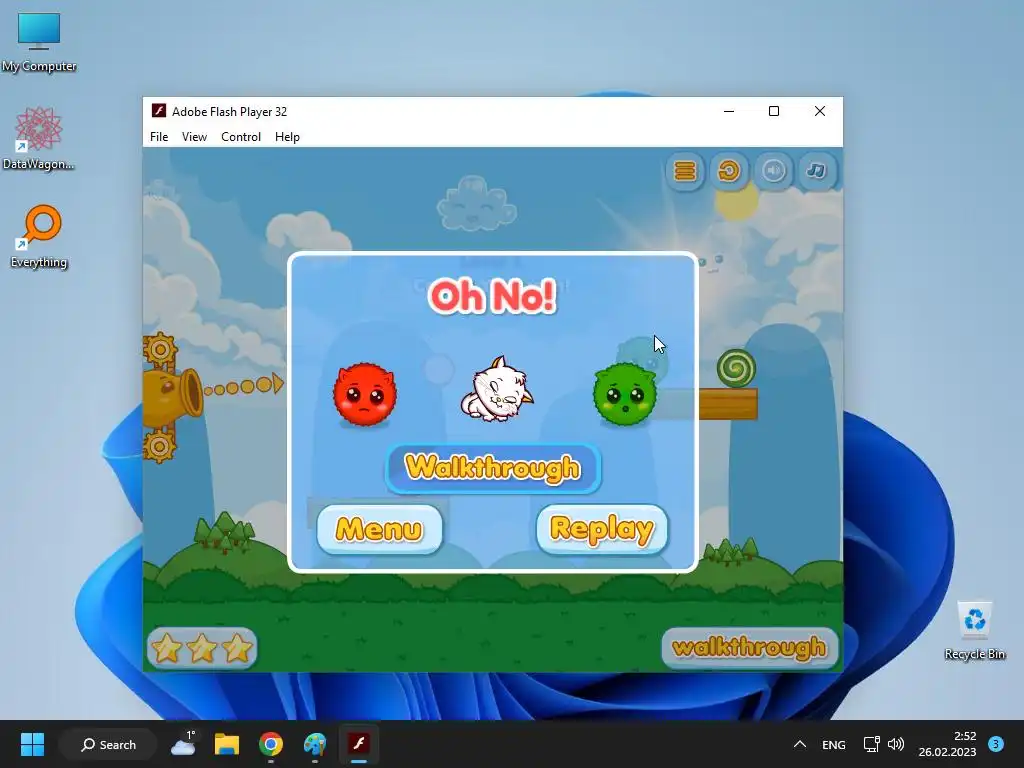Toggle the game music note icon
The width and height of the screenshot is (1024, 768).
coord(816,171)
